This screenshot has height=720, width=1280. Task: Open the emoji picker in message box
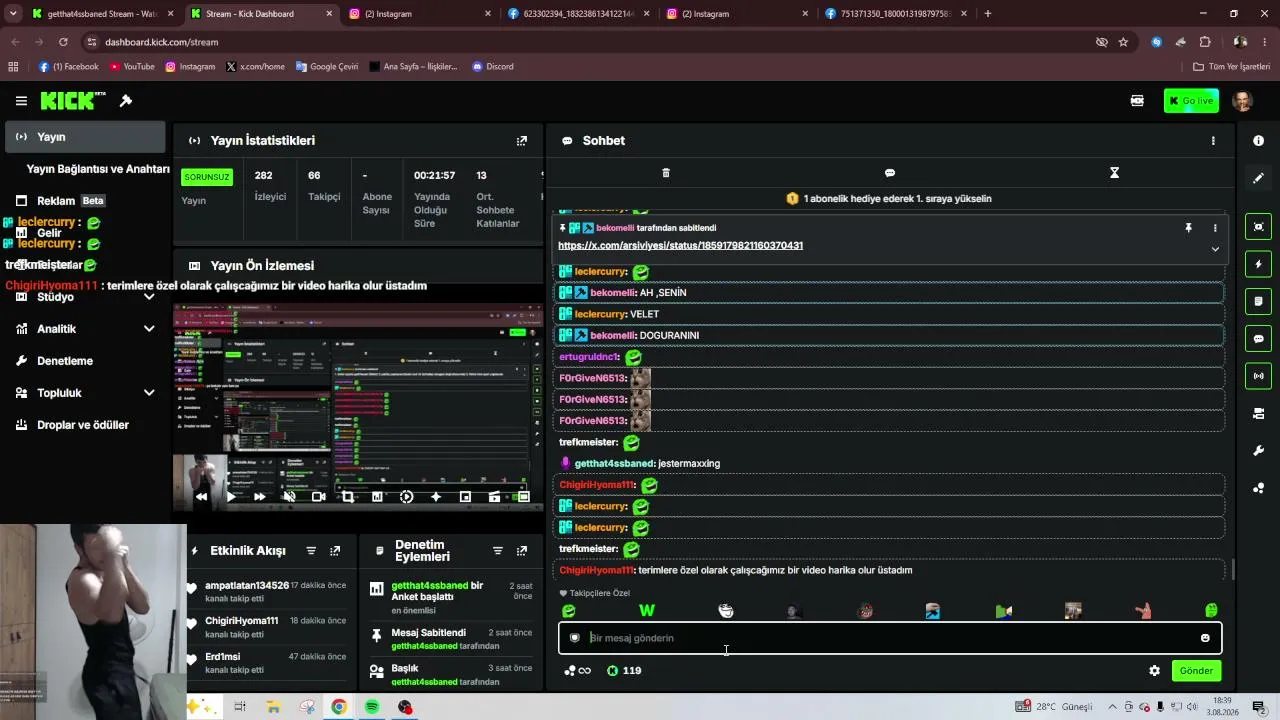pyautogui.click(x=1205, y=638)
